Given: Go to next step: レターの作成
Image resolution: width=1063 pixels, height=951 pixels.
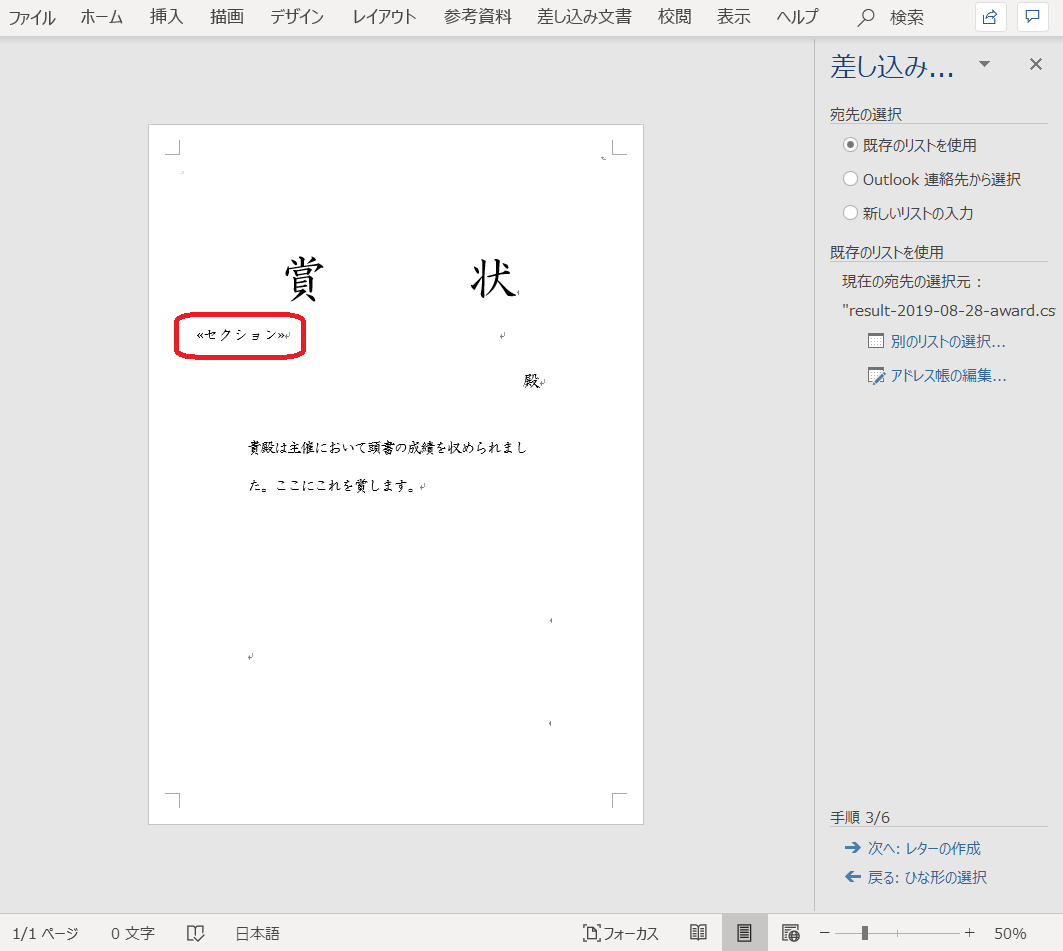Looking at the screenshot, I should [x=923, y=848].
